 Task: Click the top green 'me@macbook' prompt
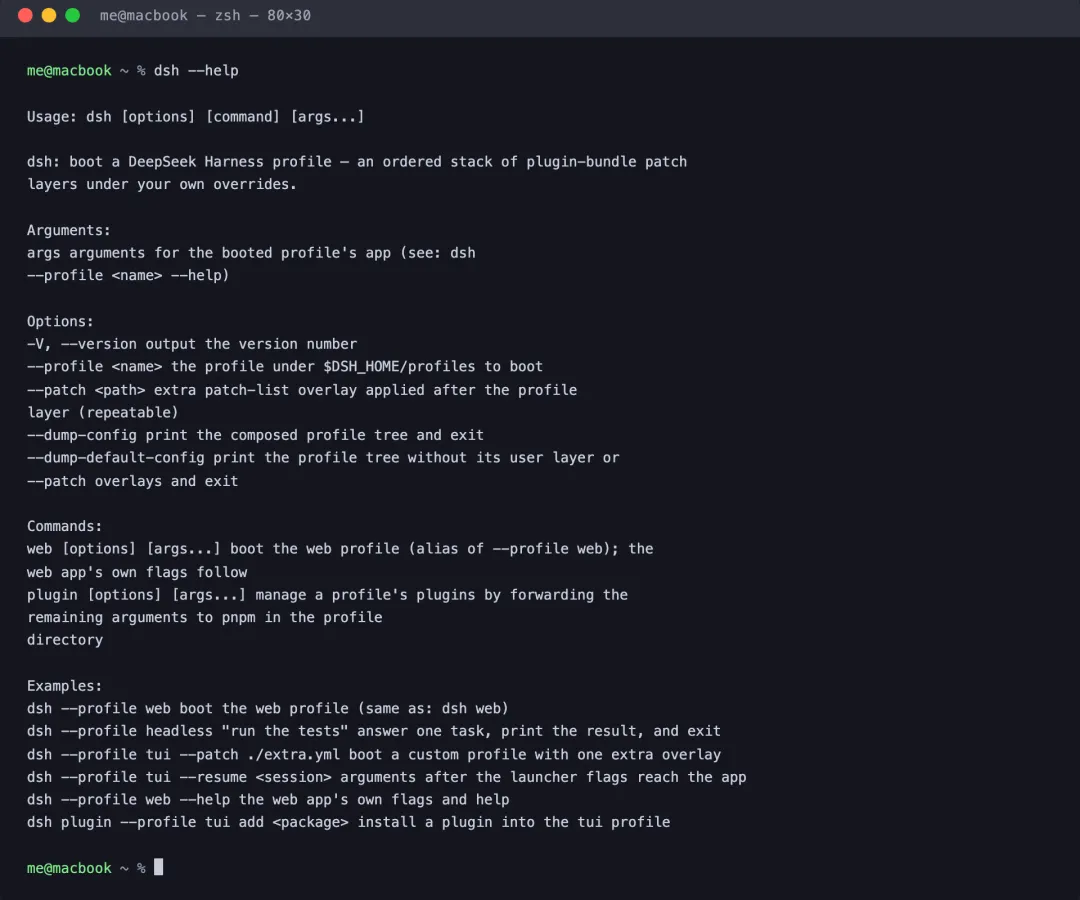pos(69,70)
